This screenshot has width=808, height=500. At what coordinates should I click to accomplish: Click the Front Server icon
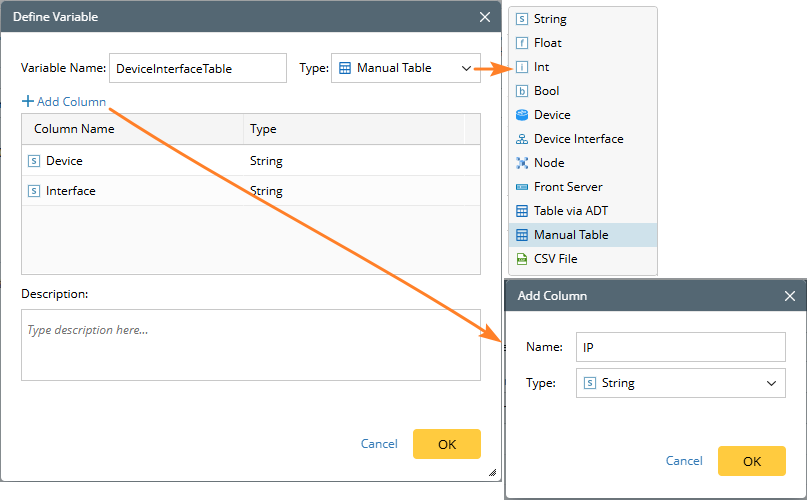click(x=522, y=187)
